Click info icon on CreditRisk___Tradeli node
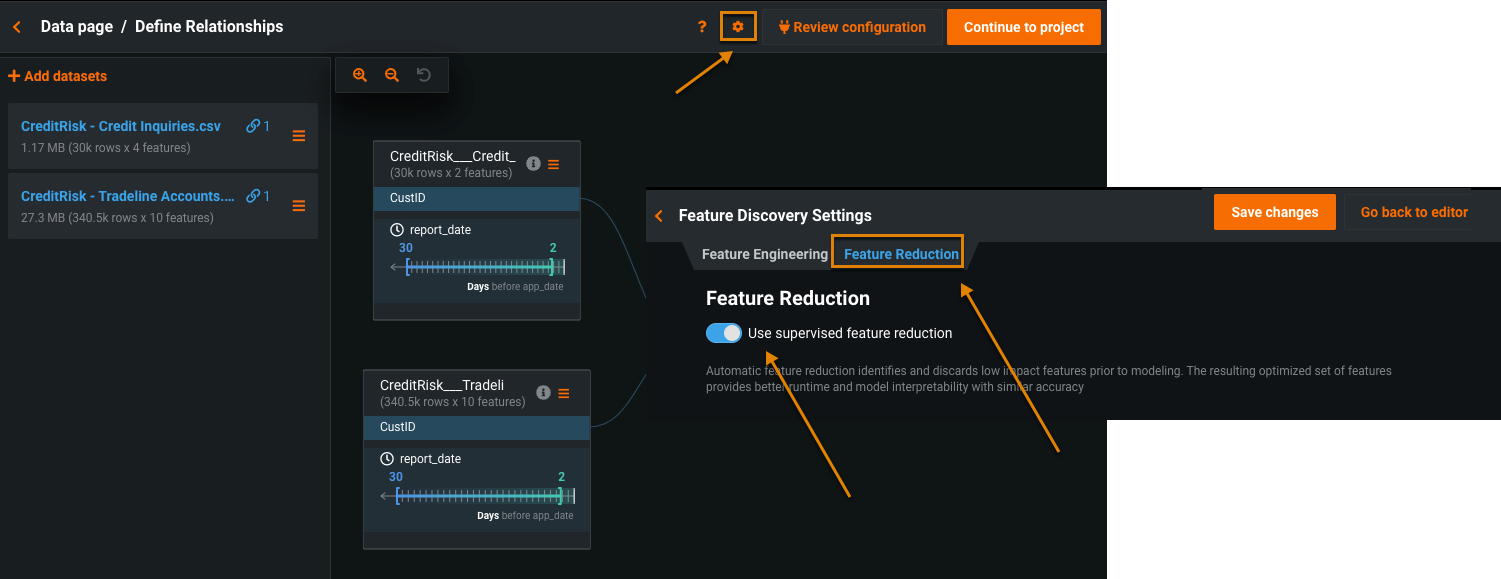Screen dimensions: 1501x579 [543, 393]
